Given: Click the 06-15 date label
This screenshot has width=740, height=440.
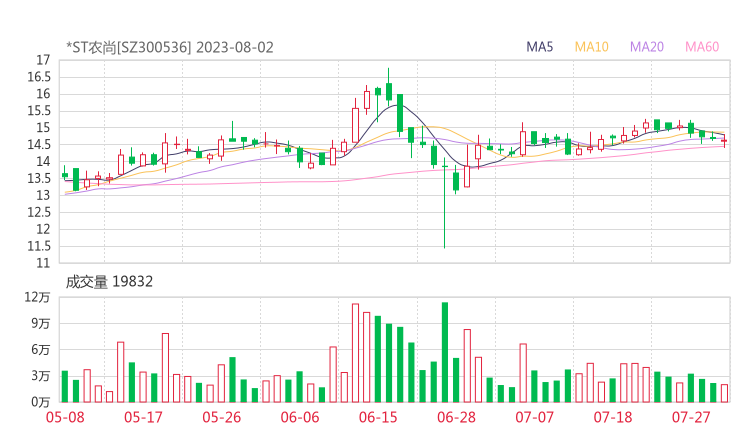Looking at the screenshot, I should click(x=378, y=417).
